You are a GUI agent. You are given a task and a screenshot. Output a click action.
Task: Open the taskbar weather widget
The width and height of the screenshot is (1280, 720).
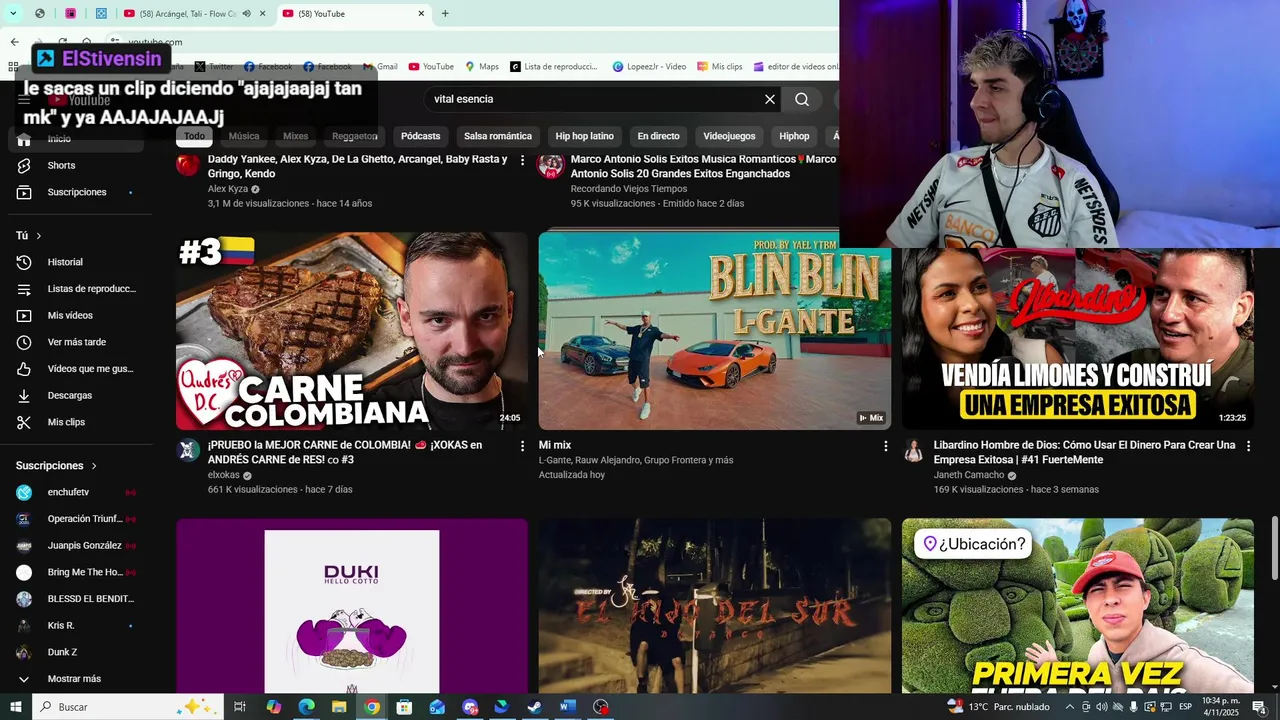tap(1000, 707)
